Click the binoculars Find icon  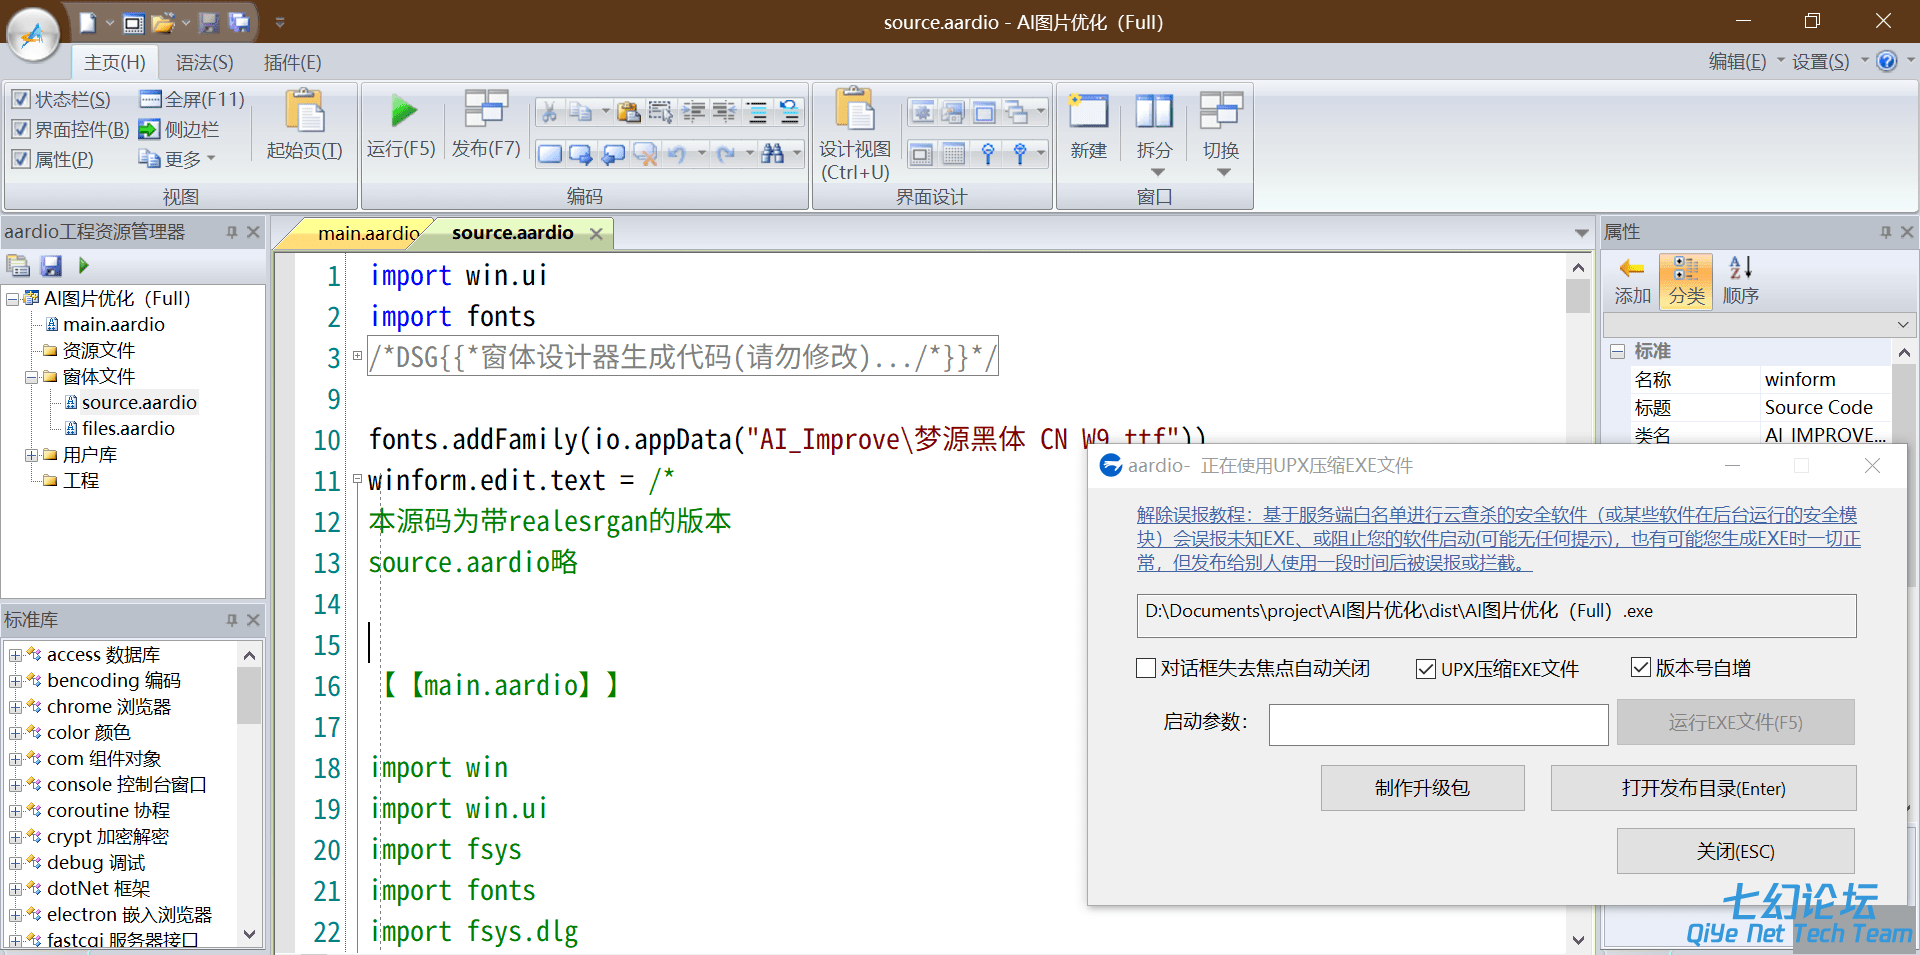(x=772, y=153)
